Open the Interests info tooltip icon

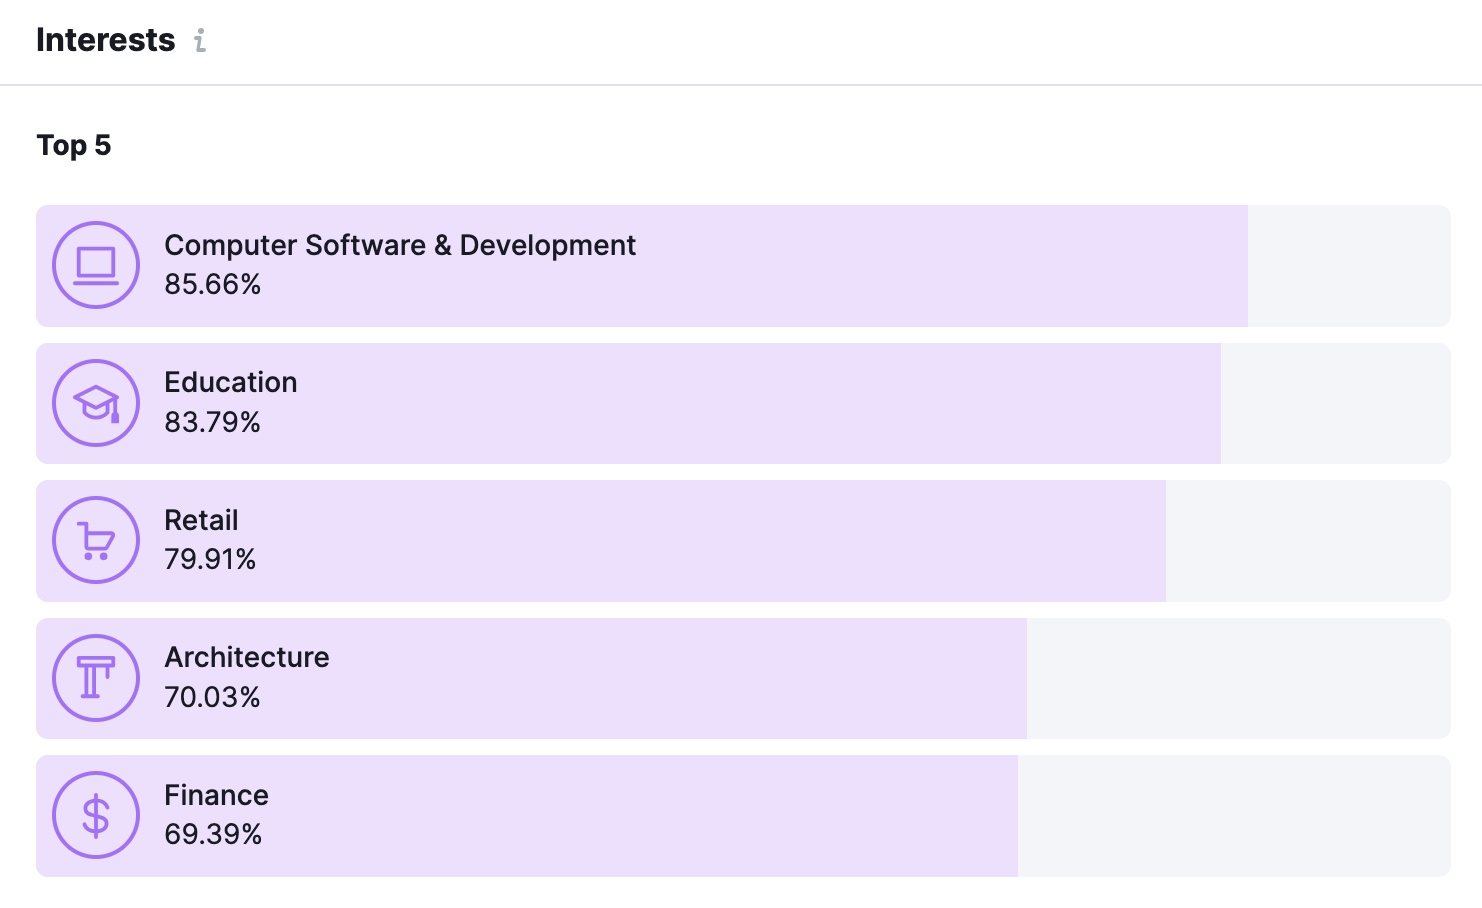point(201,41)
